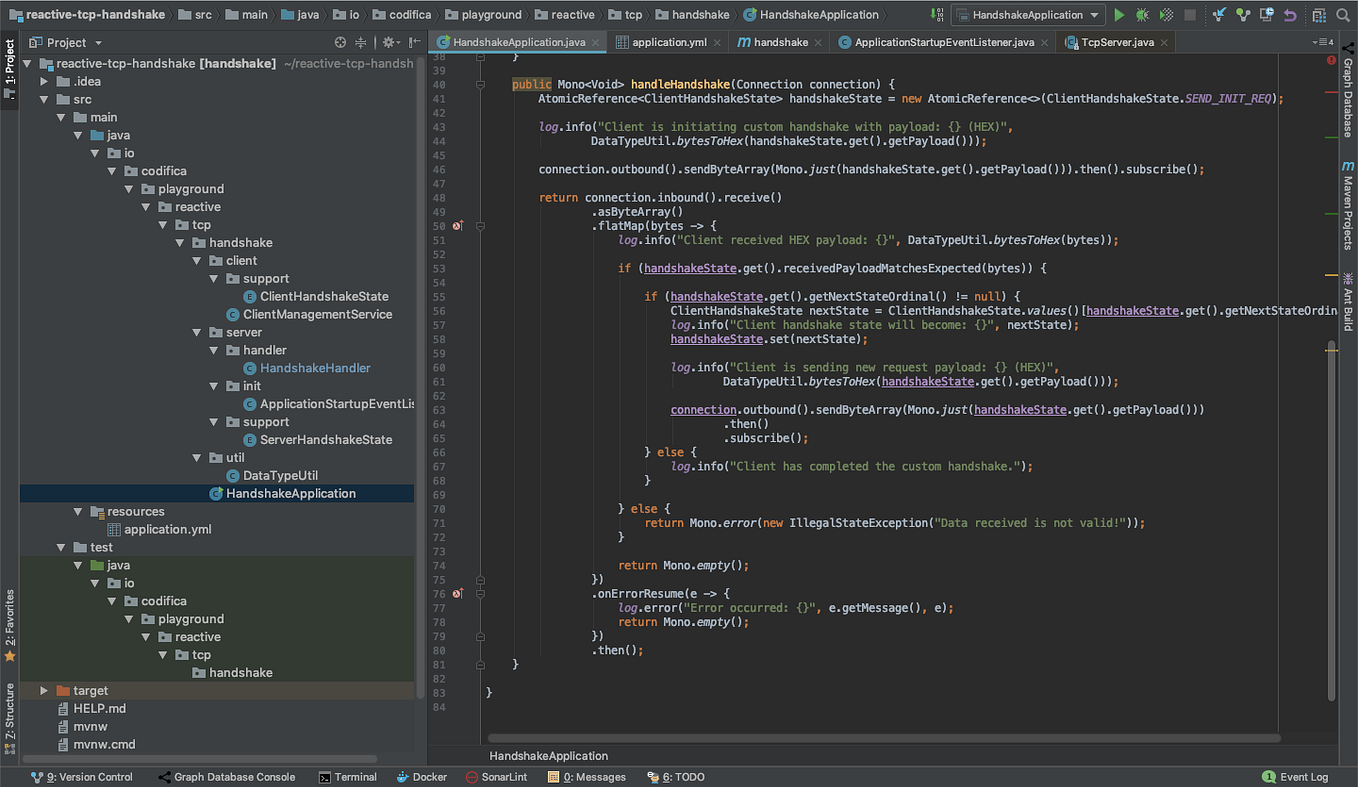Open Project panel settings gear

point(389,43)
